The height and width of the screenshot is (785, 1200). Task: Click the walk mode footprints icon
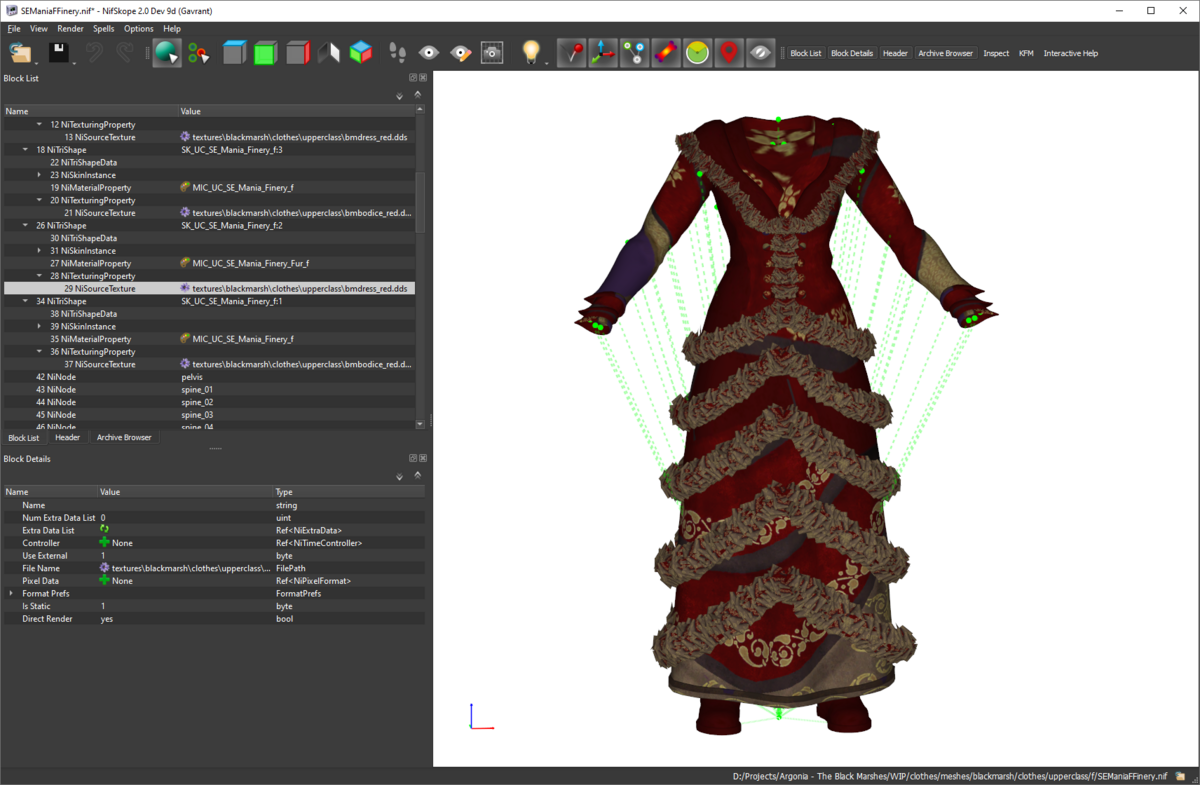click(x=397, y=53)
